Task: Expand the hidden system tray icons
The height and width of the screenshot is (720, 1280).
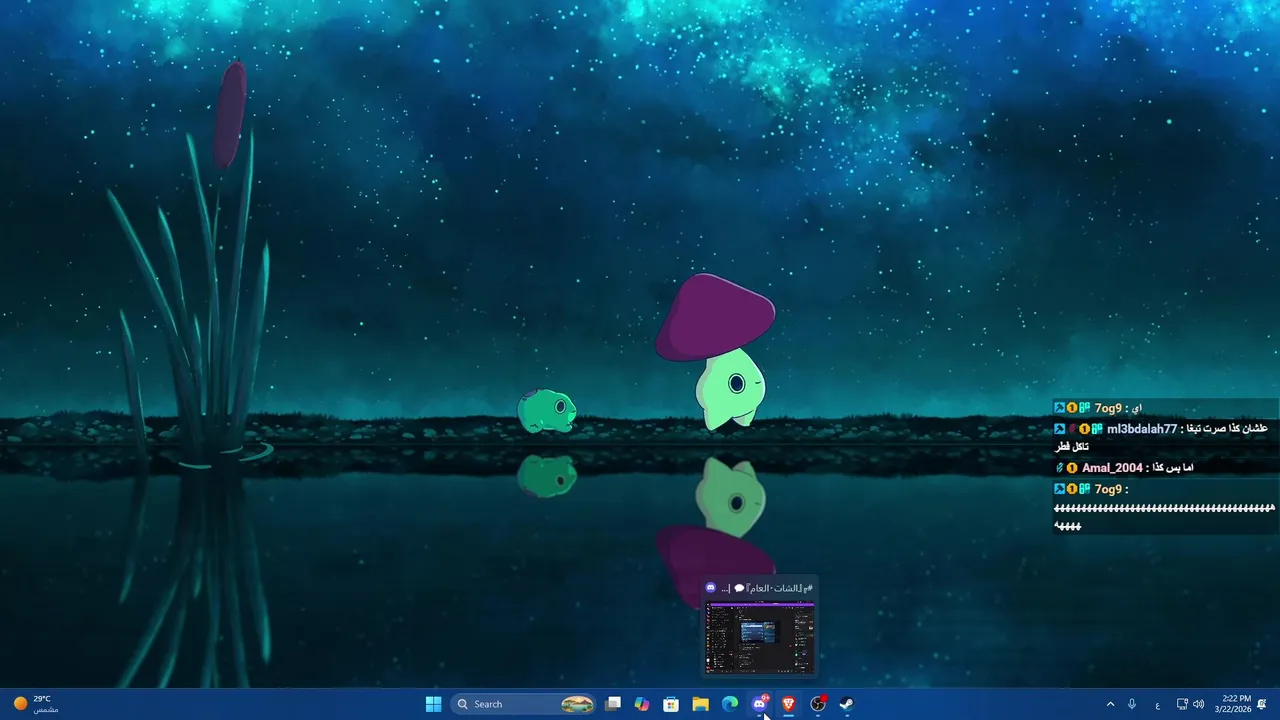Action: click(x=1110, y=704)
